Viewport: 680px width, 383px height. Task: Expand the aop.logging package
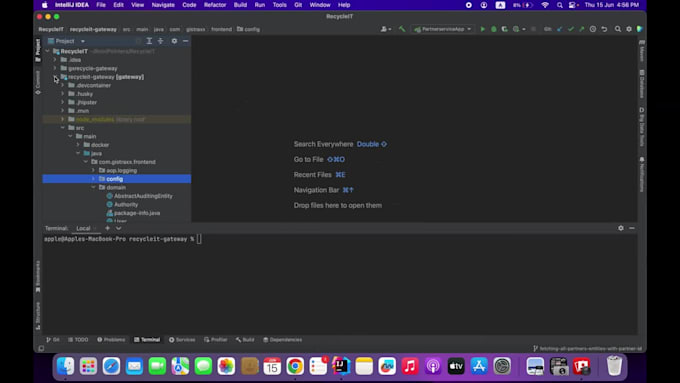click(x=93, y=170)
